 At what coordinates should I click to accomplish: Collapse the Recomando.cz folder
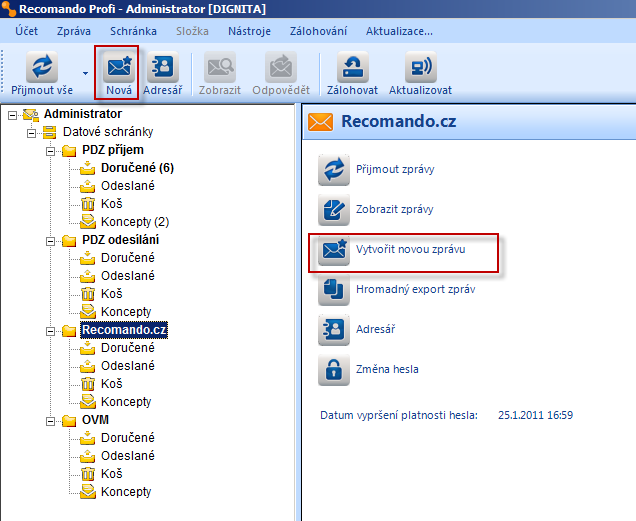click(x=50, y=332)
